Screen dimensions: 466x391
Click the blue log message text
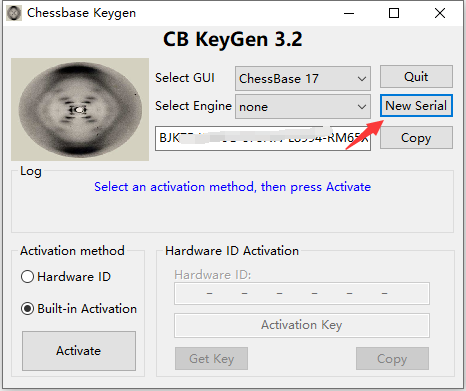tap(232, 187)
